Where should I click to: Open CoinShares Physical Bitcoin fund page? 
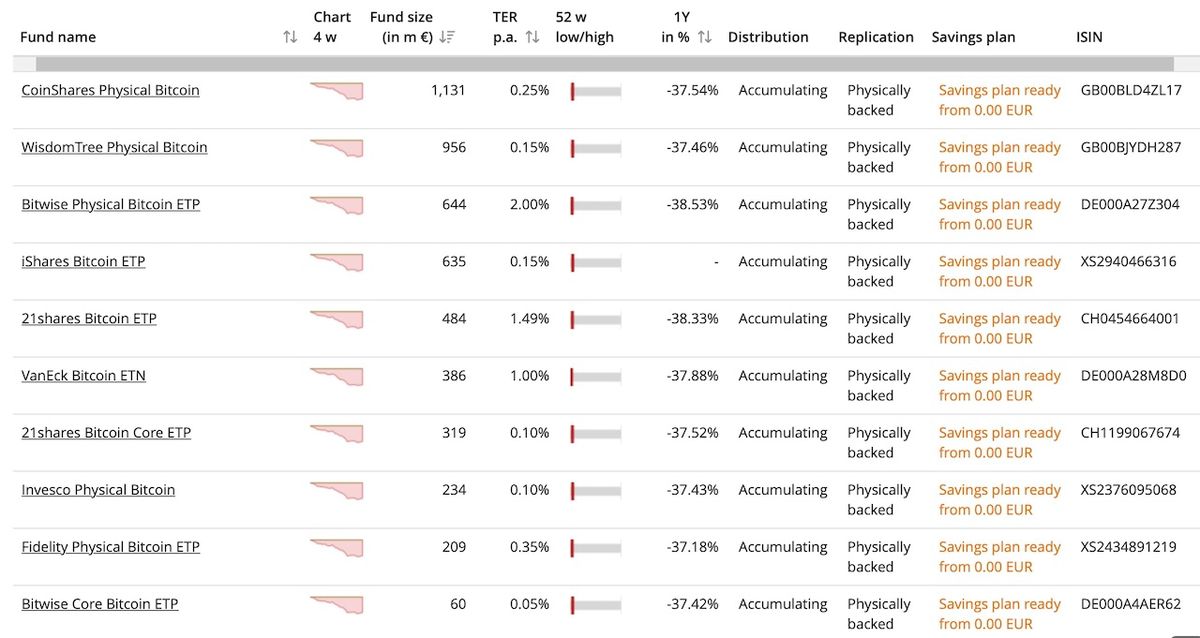click(110, 90)
